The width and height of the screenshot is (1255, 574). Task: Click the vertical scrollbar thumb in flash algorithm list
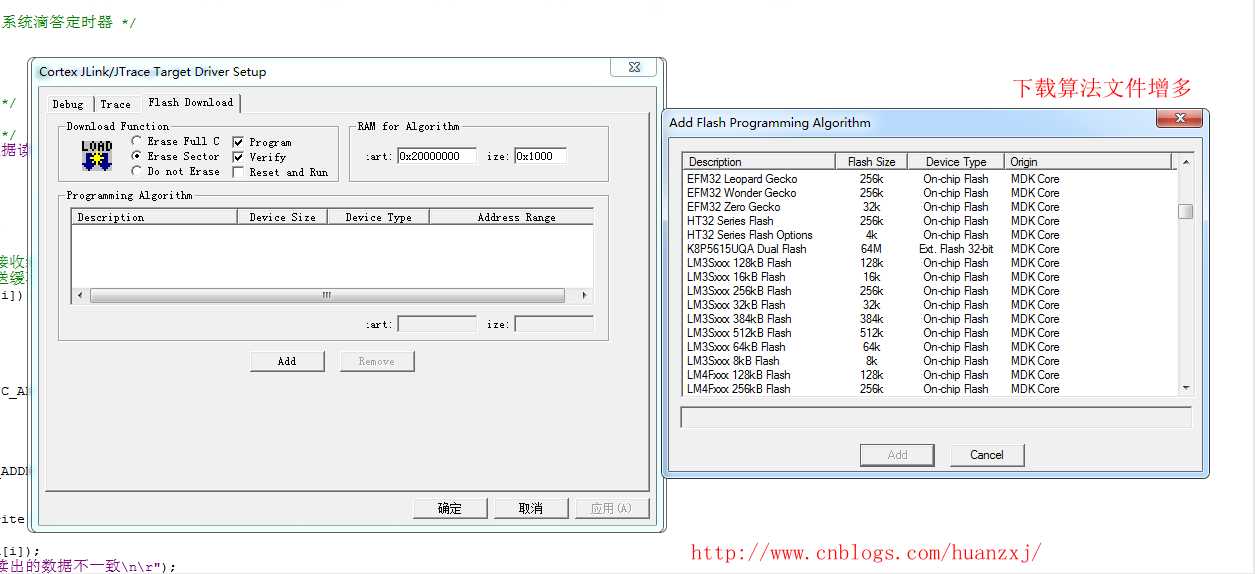[x=1186, y=211]
